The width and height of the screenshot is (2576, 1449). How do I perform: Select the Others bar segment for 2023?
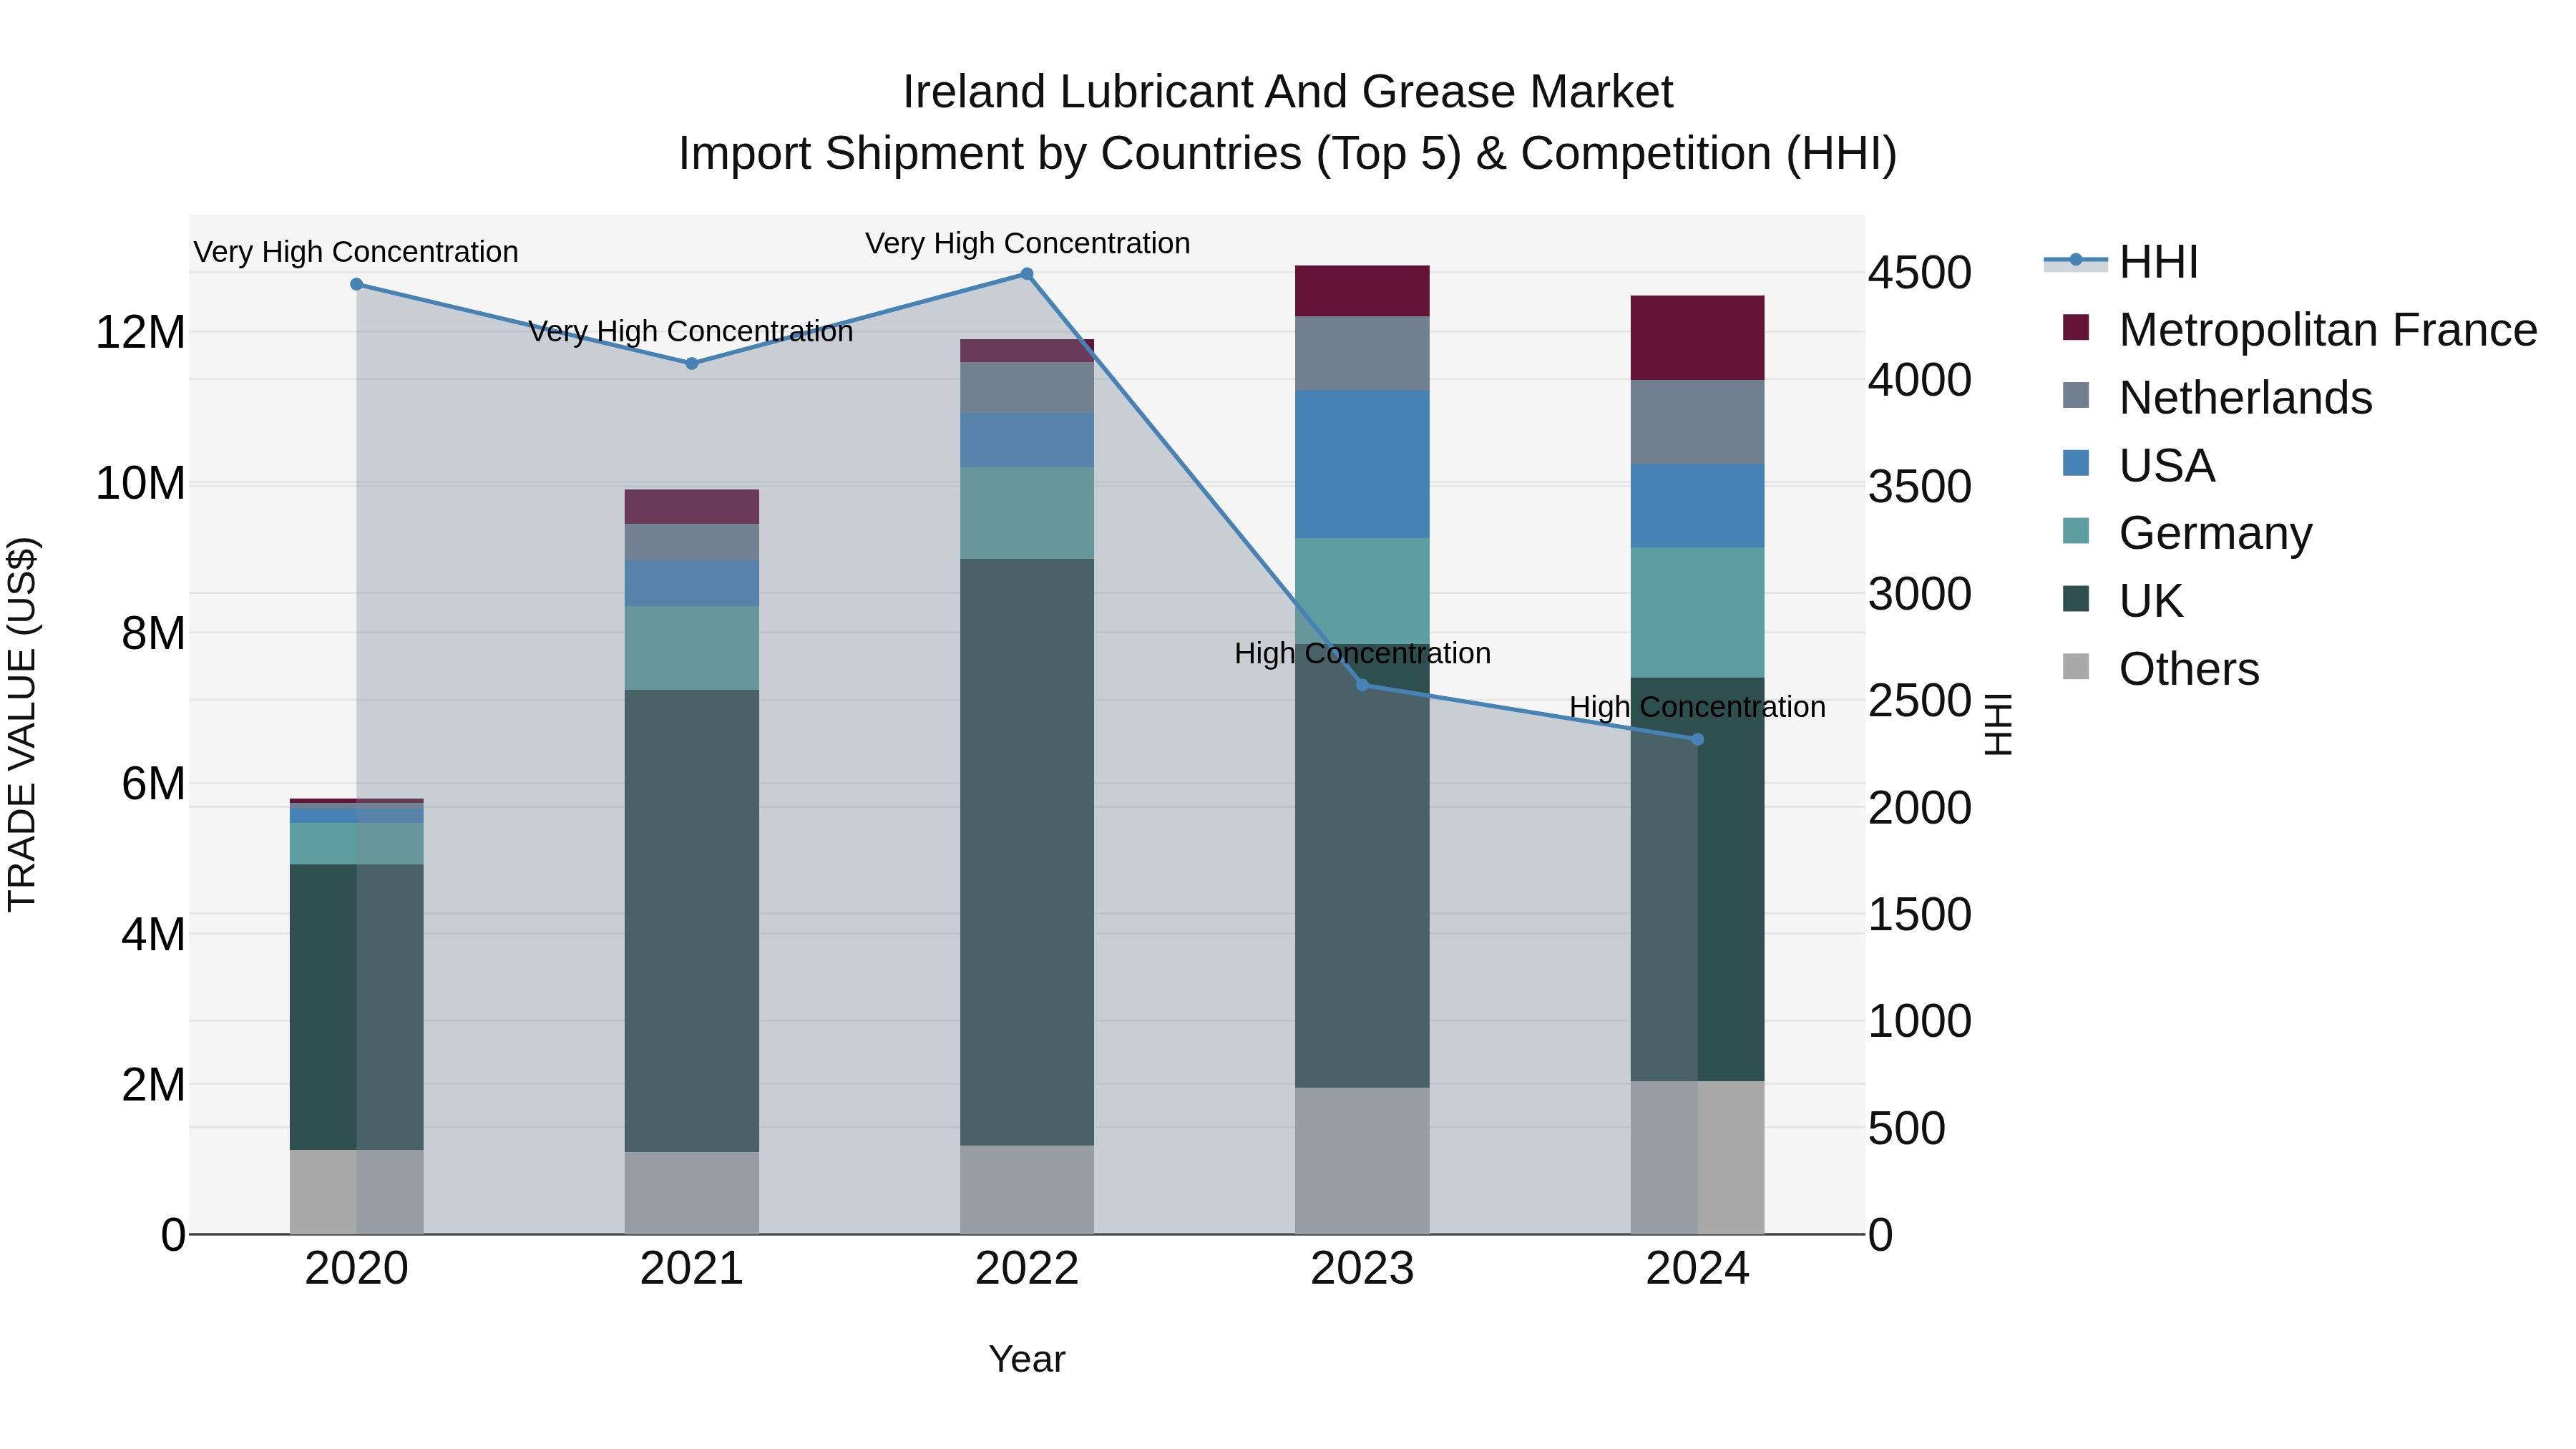(1362, 1161)
